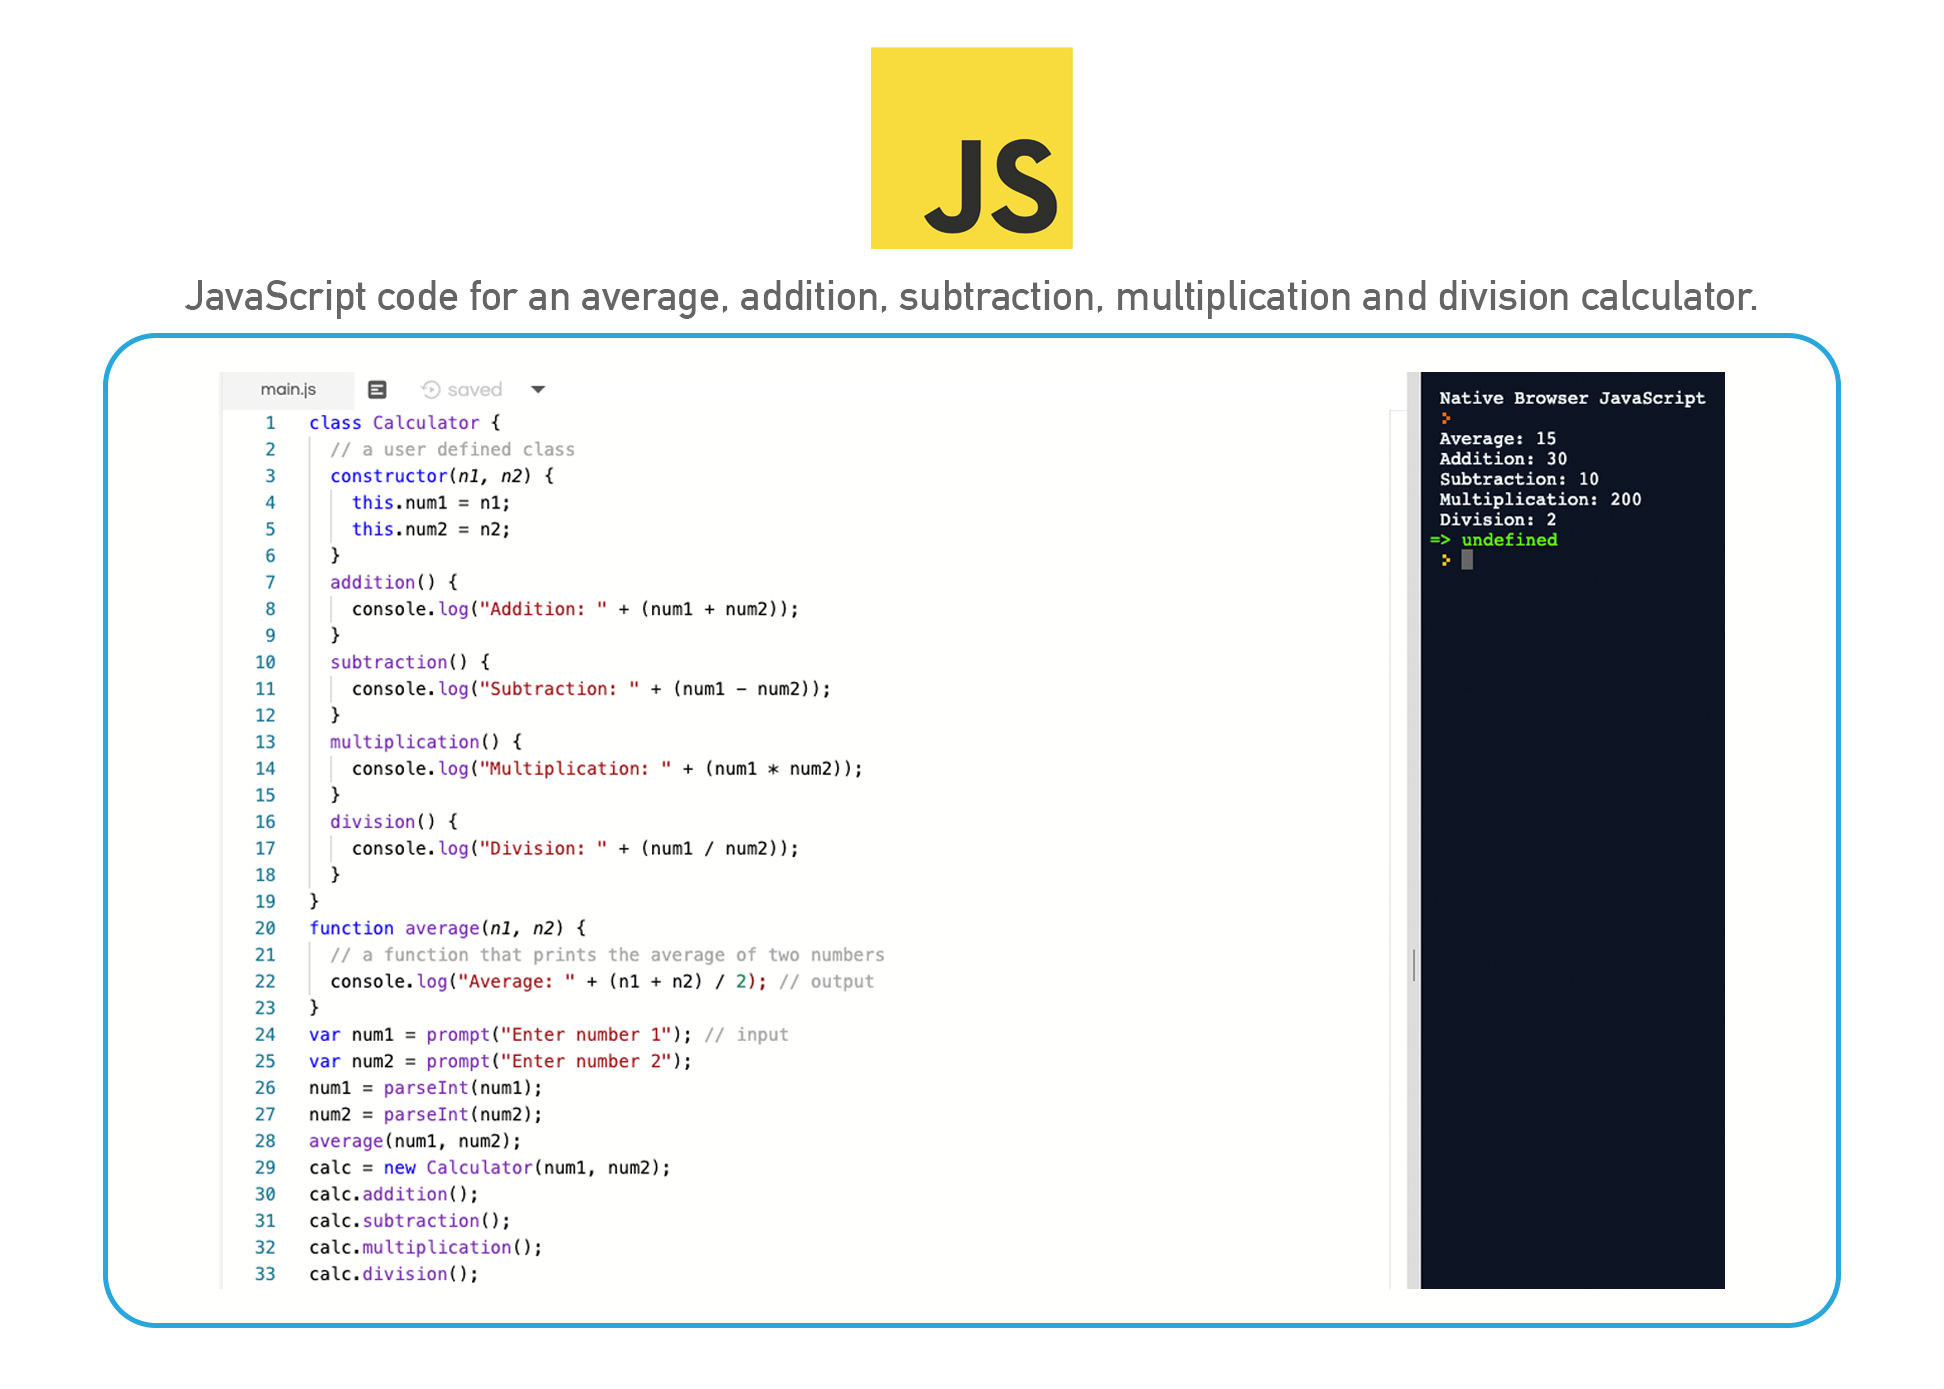
Task: Click '=> undefined' console result
Action: pyautogui.click(x=1494, y=540)
